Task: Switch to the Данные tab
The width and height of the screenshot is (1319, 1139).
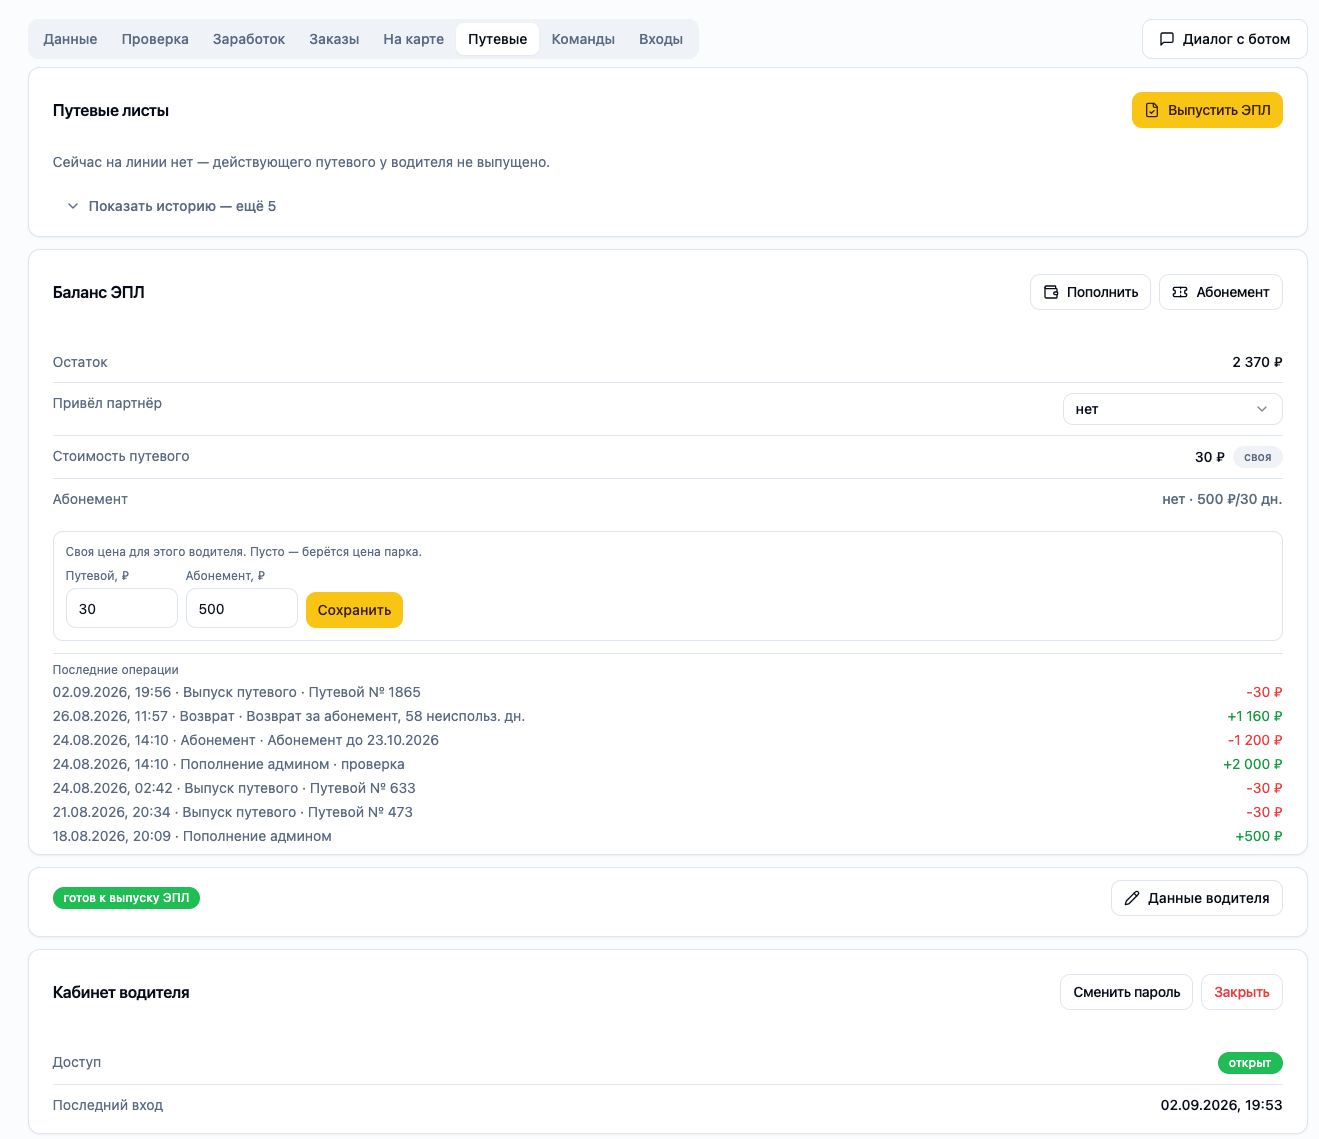Action: pyautogui.click(x=70, y=39)
